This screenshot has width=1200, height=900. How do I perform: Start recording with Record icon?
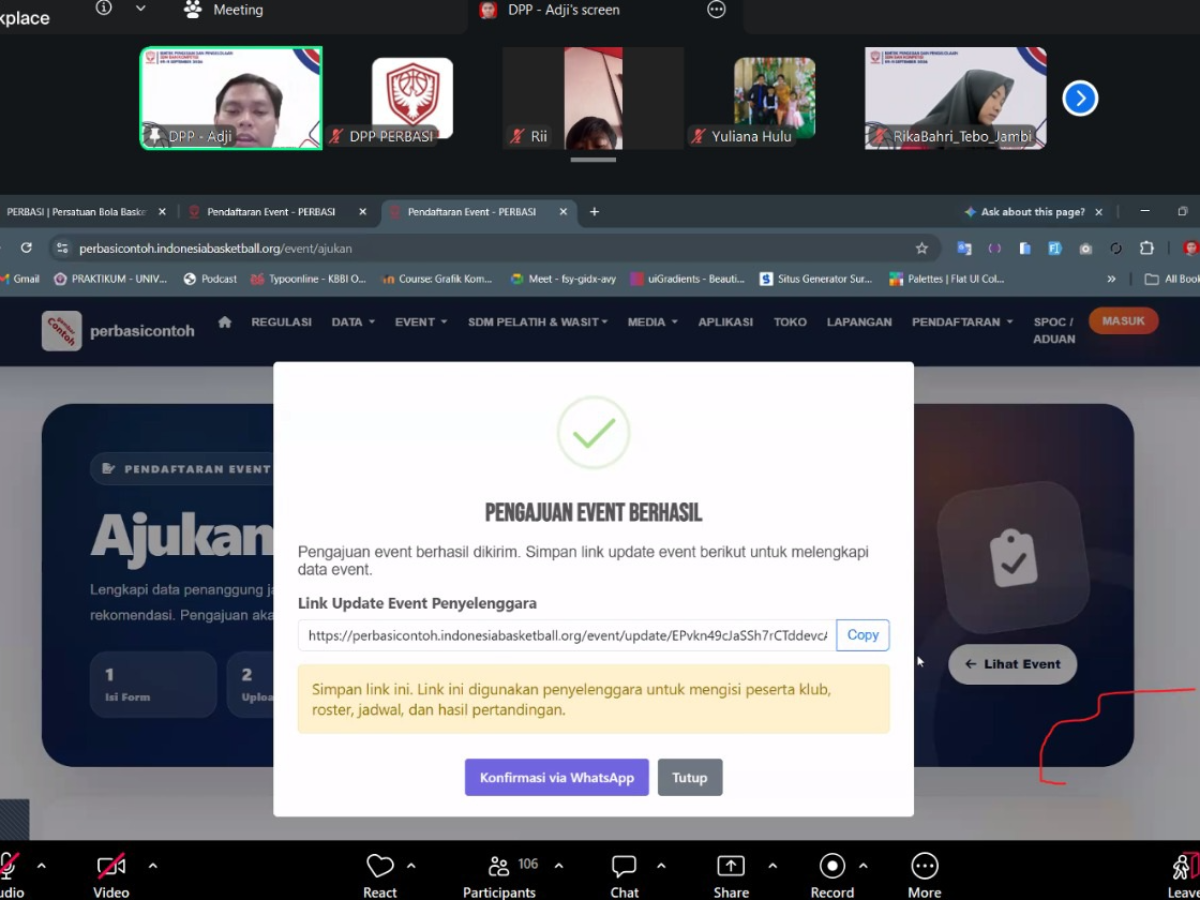click(x=832, y=866)
